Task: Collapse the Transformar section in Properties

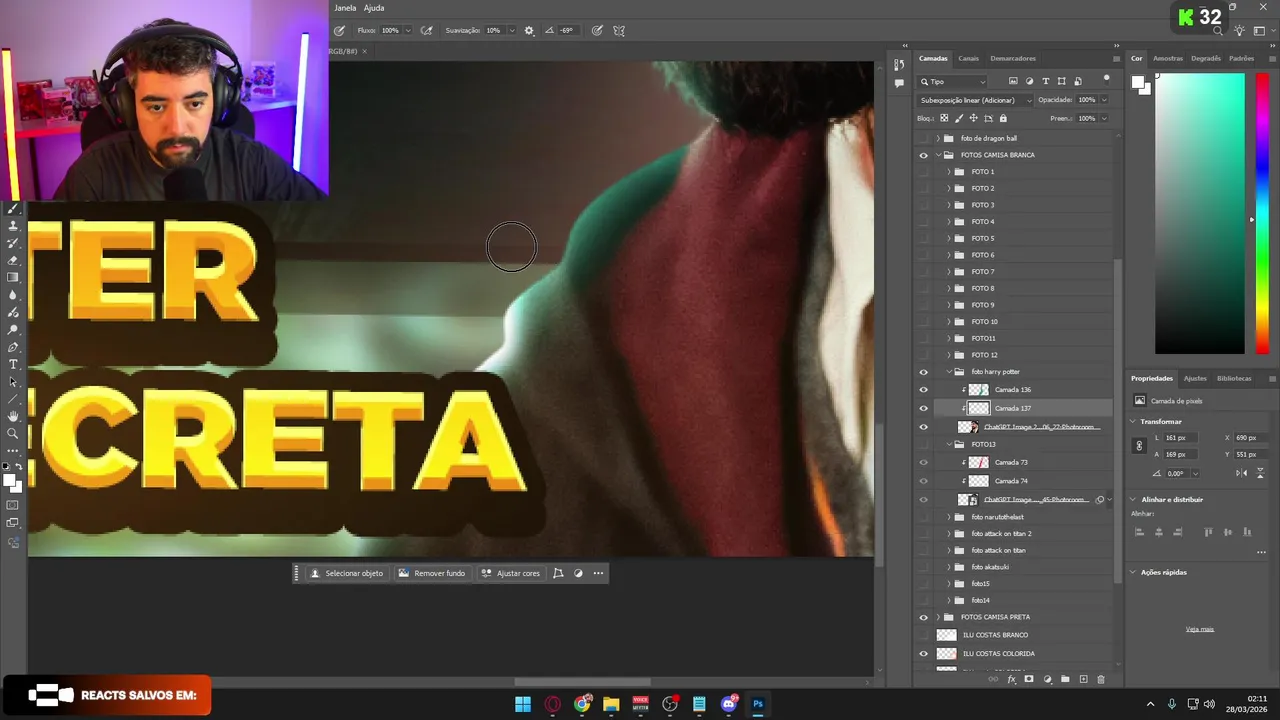Action: click(x=1133, y=421)
